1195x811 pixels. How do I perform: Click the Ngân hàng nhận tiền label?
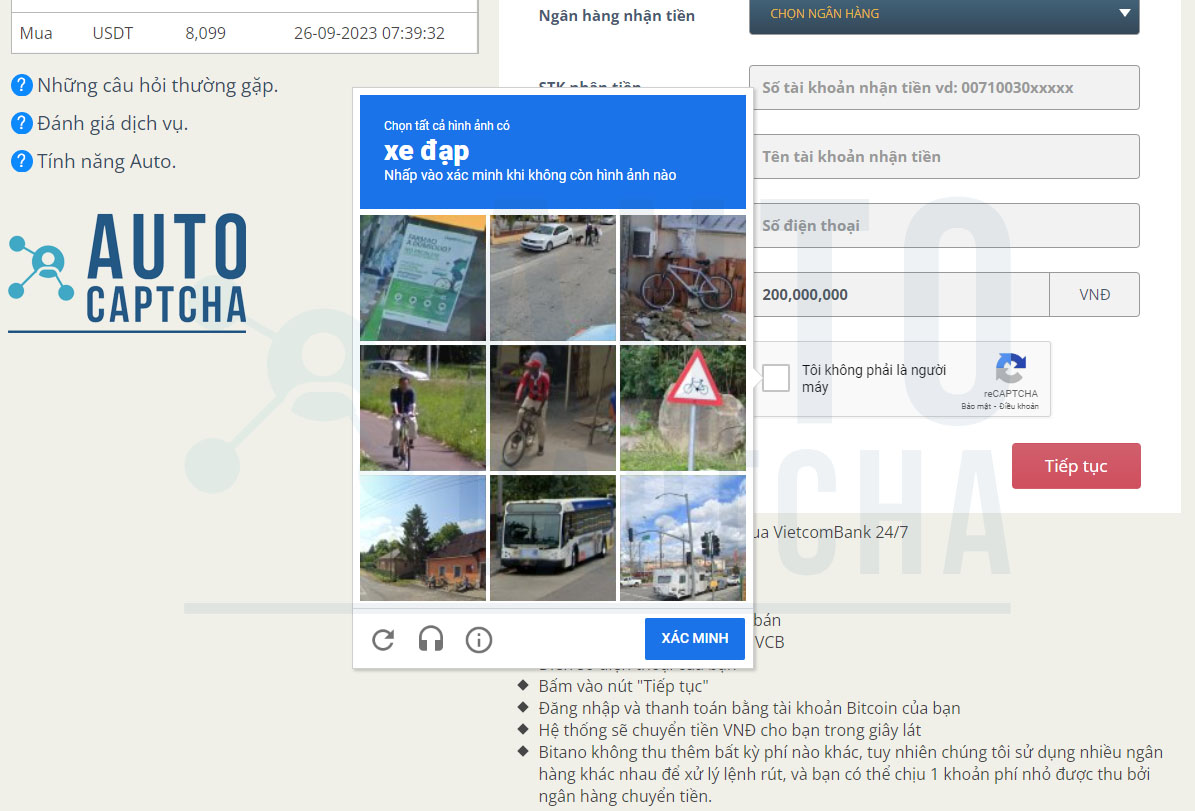click(617, 15)
